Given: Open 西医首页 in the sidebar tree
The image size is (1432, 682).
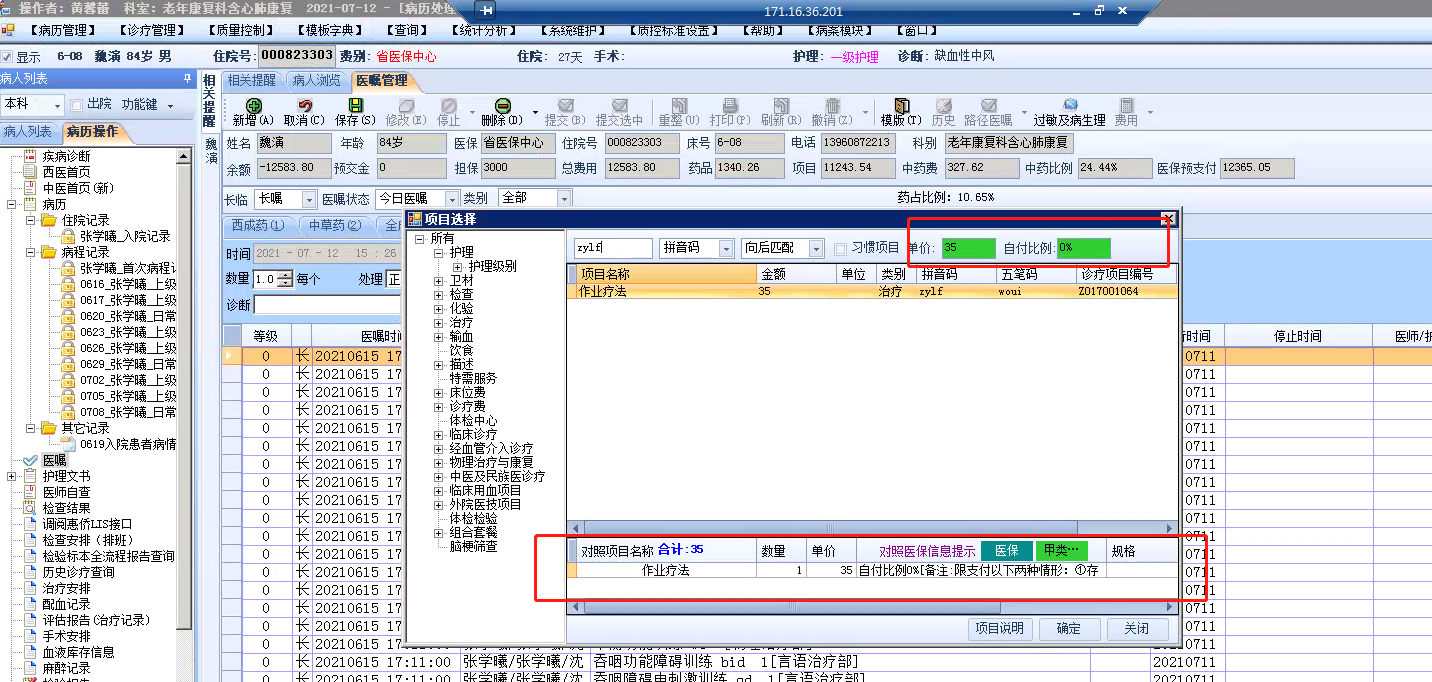Looking at the screenshot, I should coord(66,172).
